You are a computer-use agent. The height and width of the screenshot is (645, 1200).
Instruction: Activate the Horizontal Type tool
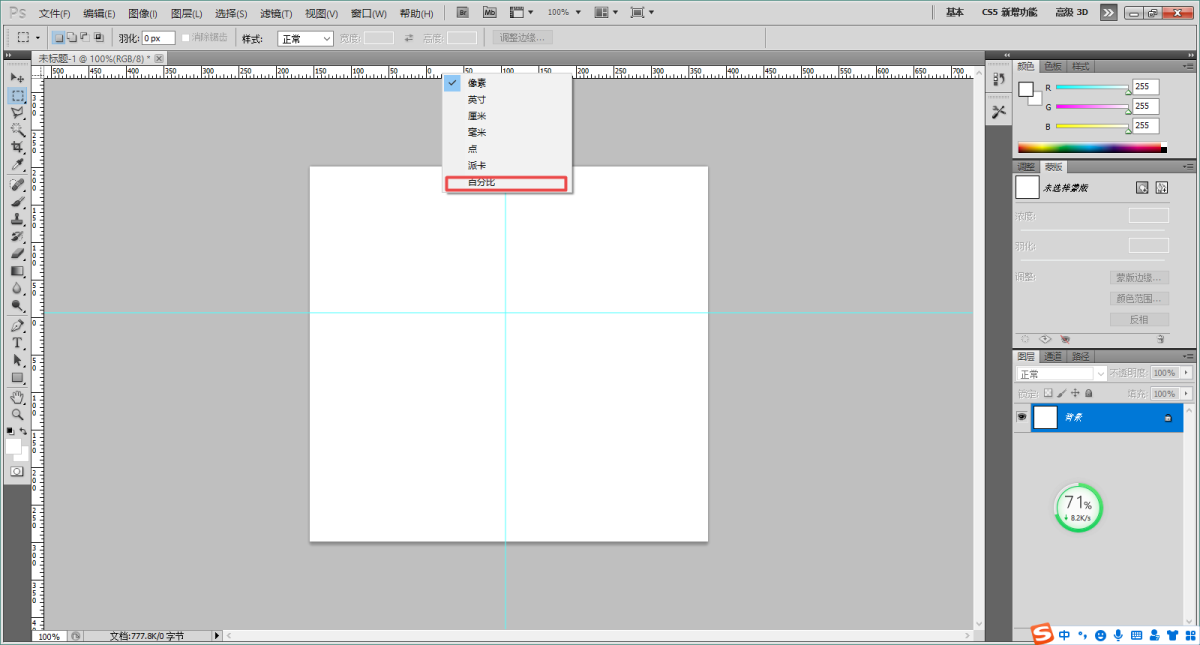click(x=17, y=343)
